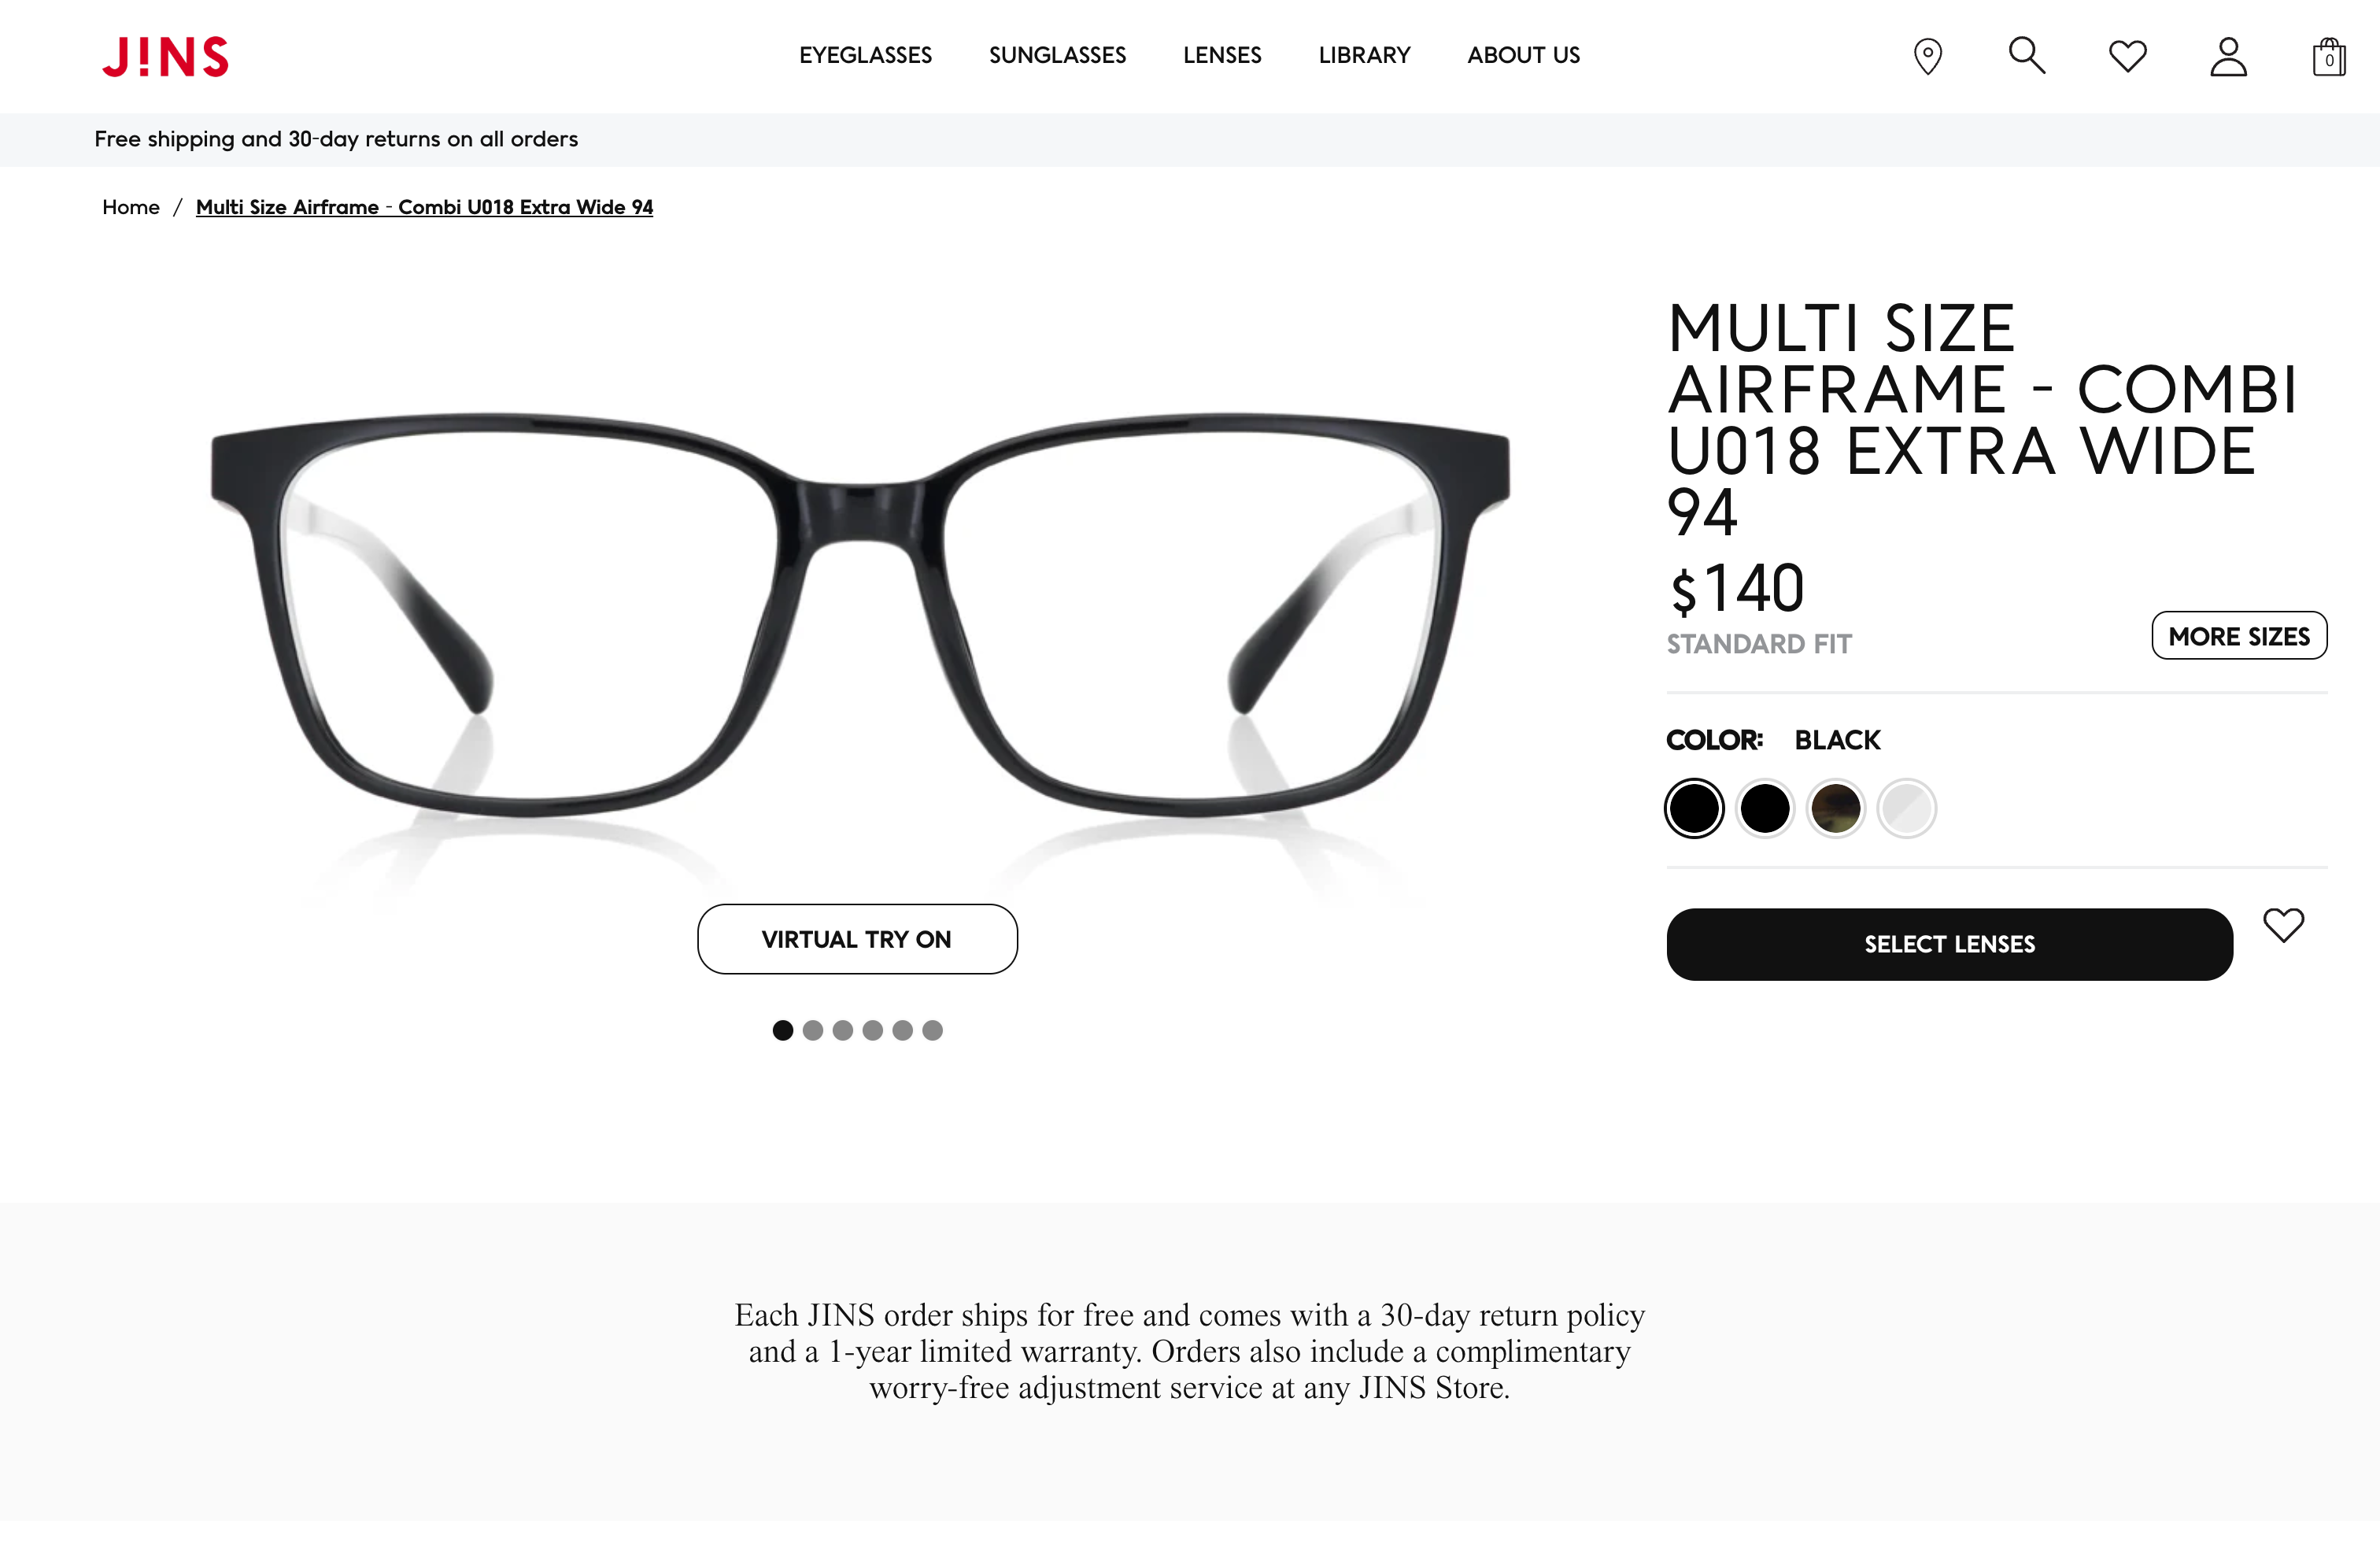Add frame to favorites heart icon

point(2283,925)
